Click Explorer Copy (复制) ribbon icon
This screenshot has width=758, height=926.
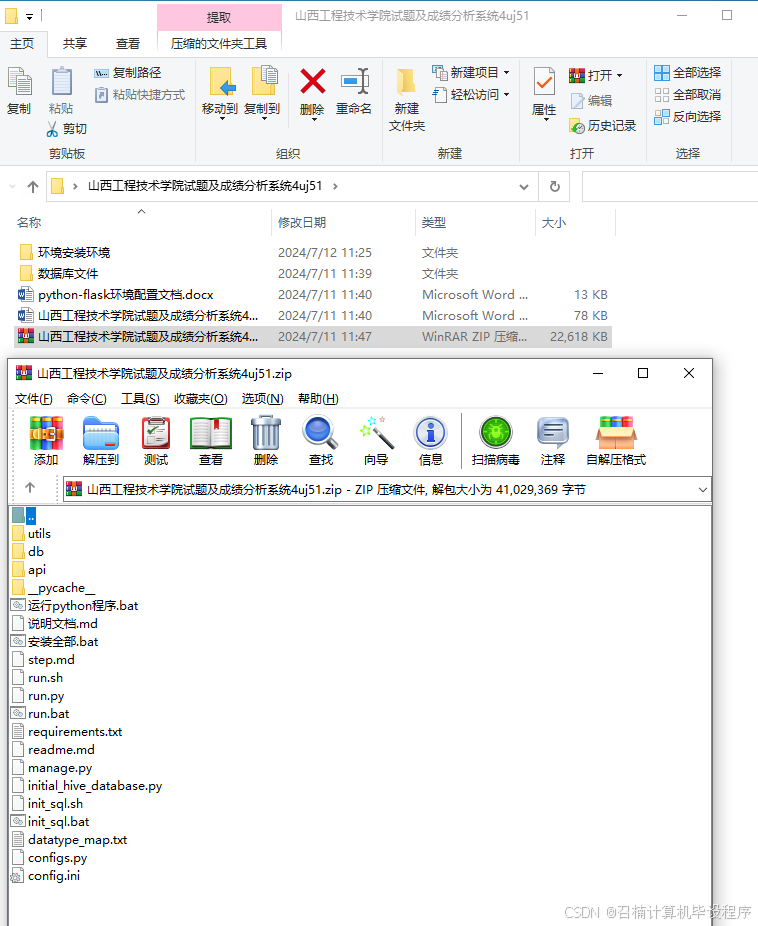pos(19,90)
